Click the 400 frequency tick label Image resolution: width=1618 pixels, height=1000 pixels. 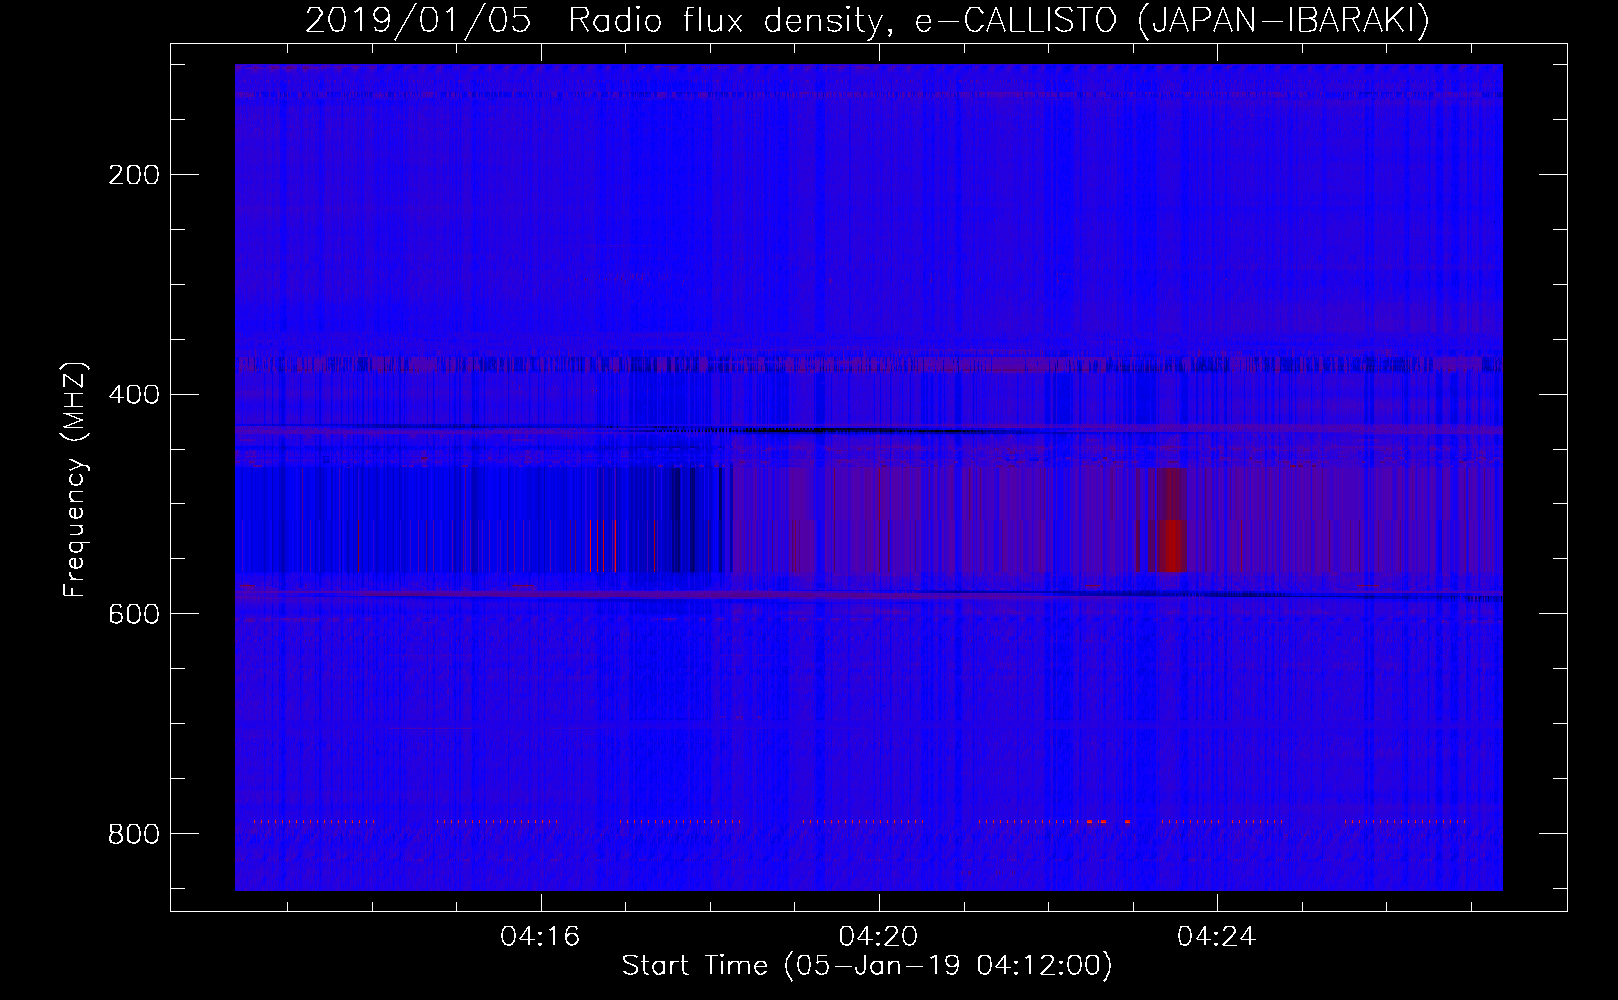click(134, 394)
